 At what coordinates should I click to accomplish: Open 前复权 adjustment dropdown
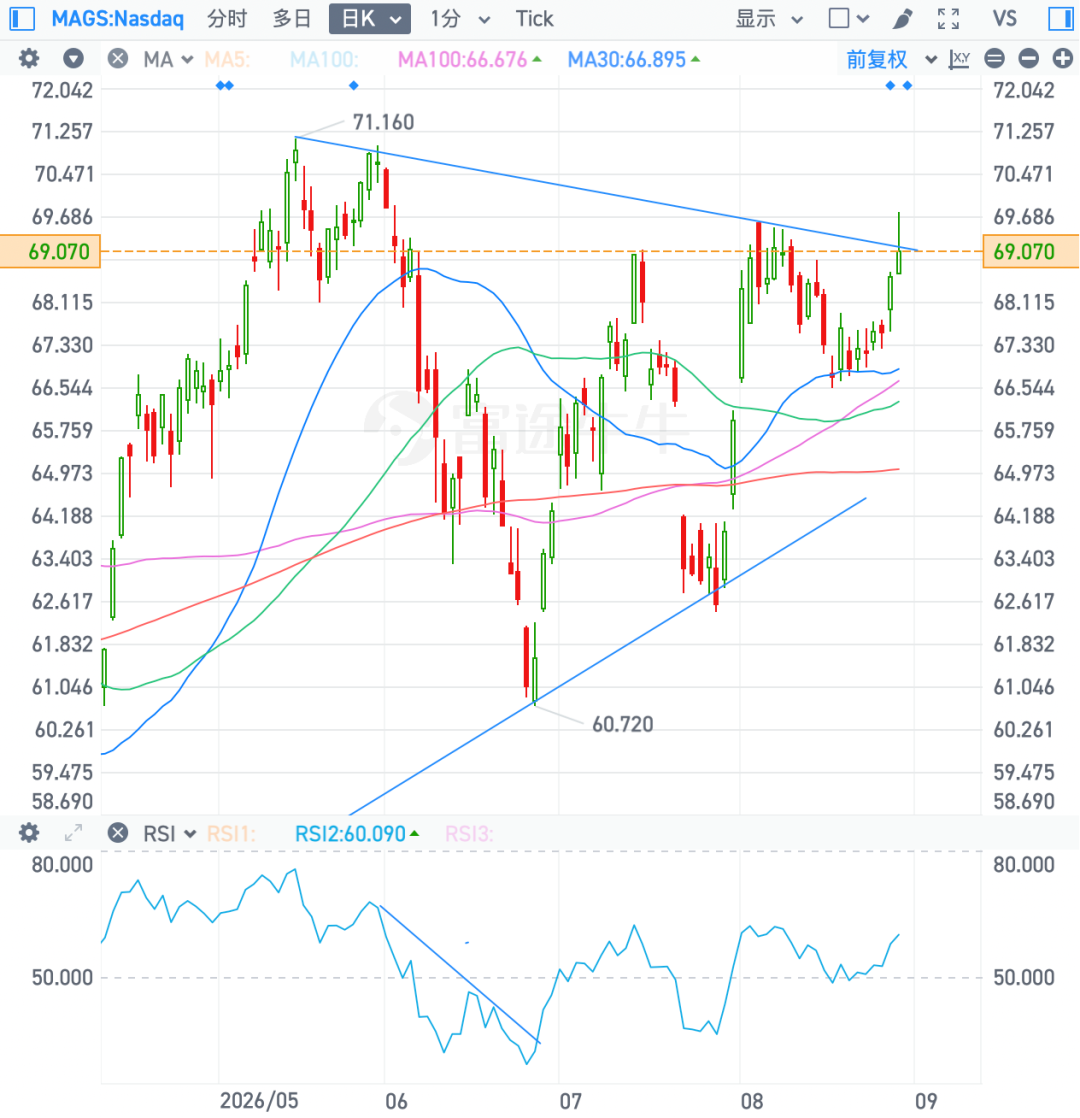click(x=891, y=59)
